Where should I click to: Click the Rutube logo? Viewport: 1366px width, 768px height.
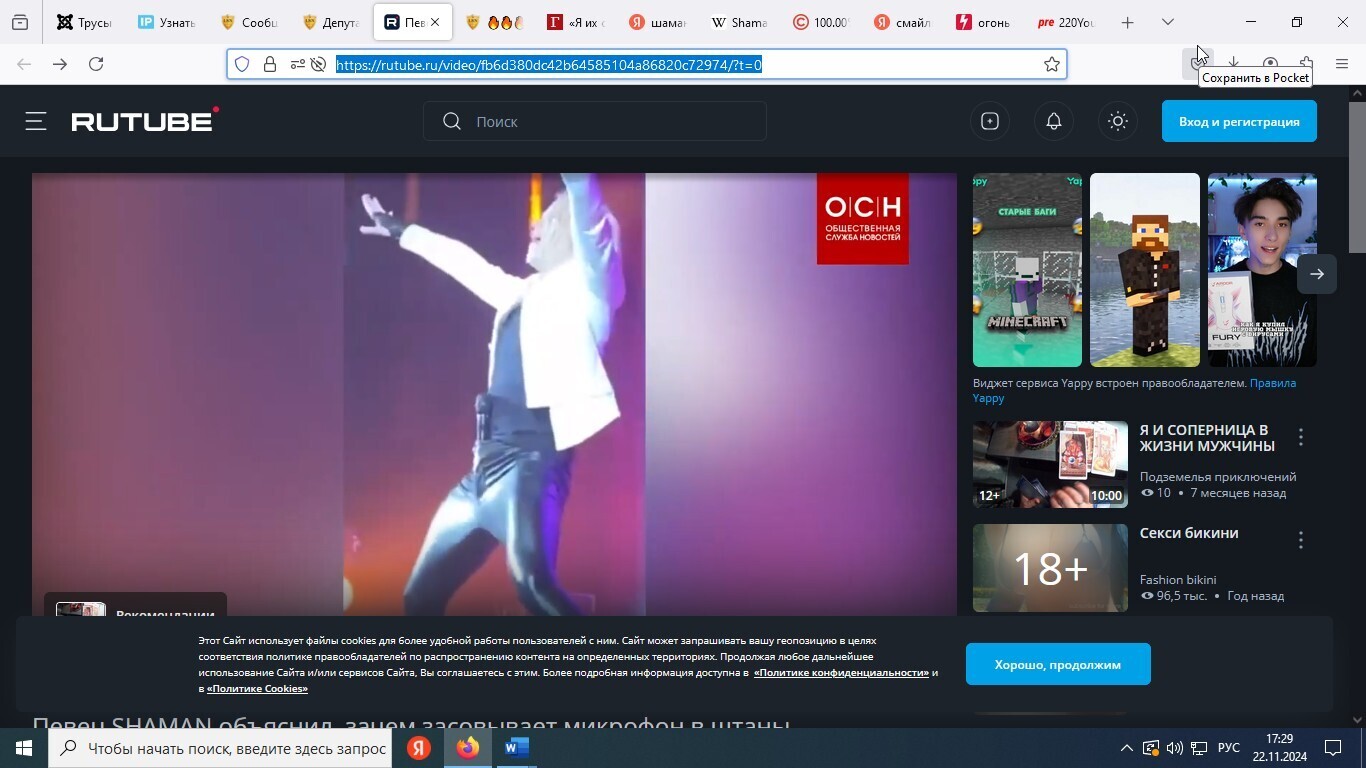[144, 121]
